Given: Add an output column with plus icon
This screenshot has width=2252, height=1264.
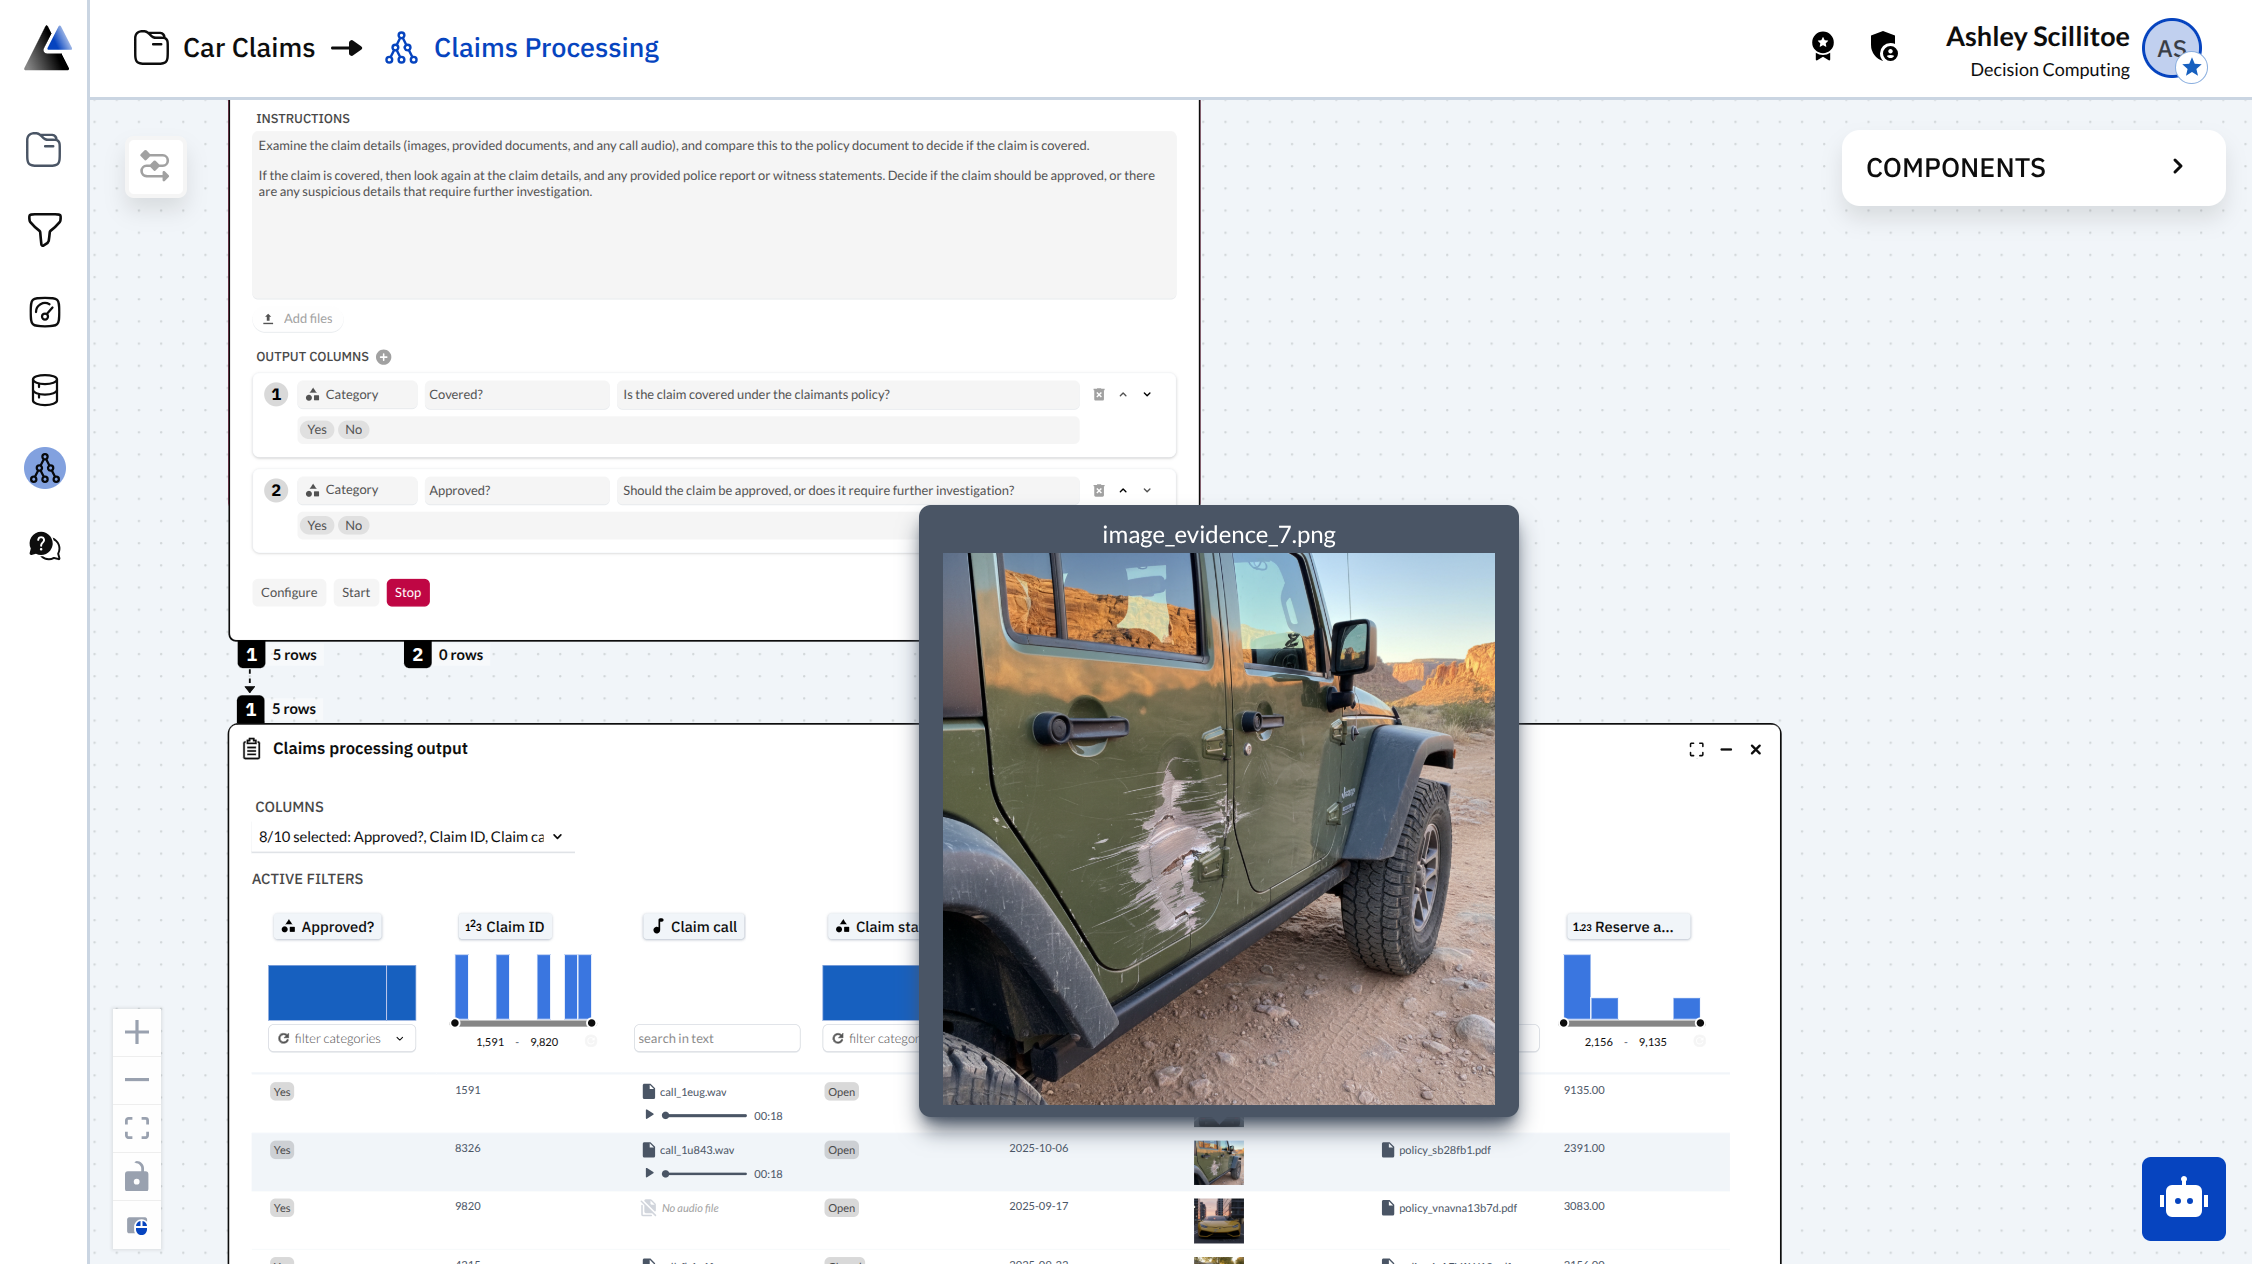Looking at the screenshot, I should click(384, 357).
